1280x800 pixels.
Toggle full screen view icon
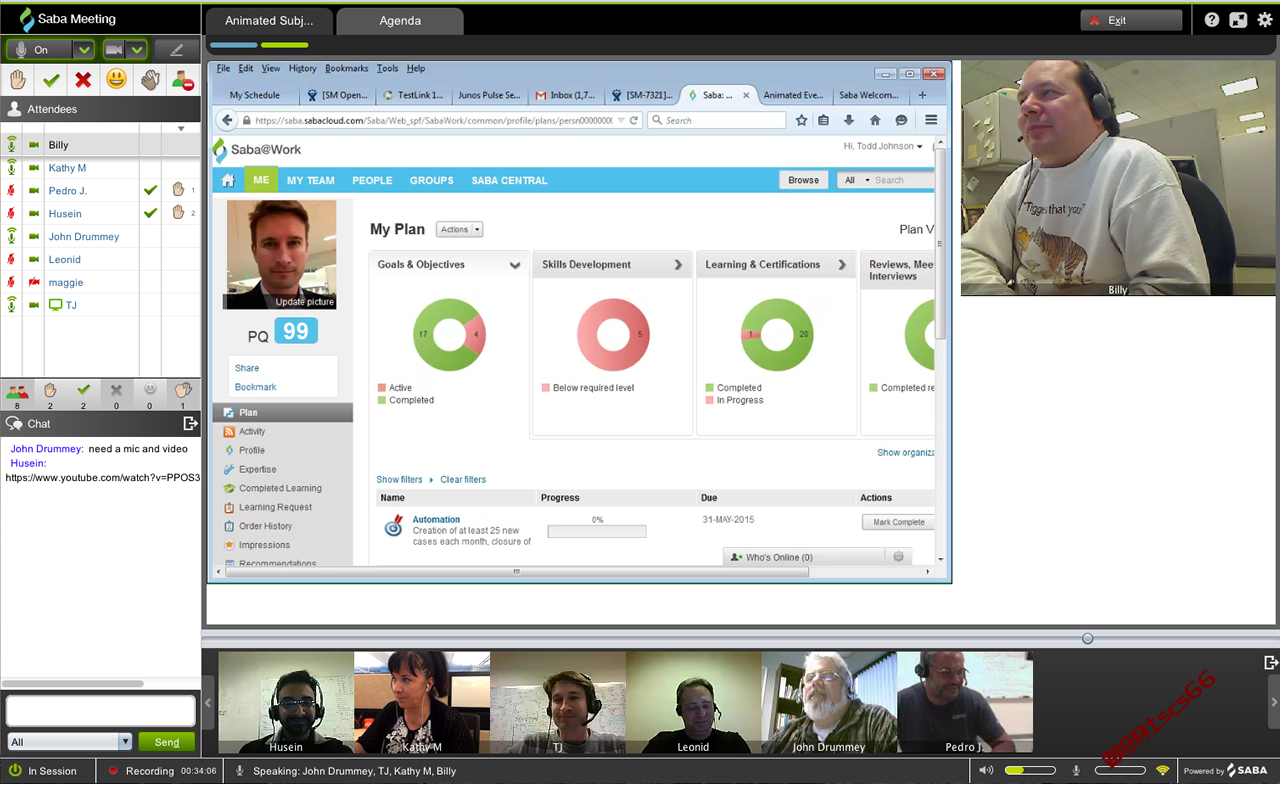coord(1238,20)
